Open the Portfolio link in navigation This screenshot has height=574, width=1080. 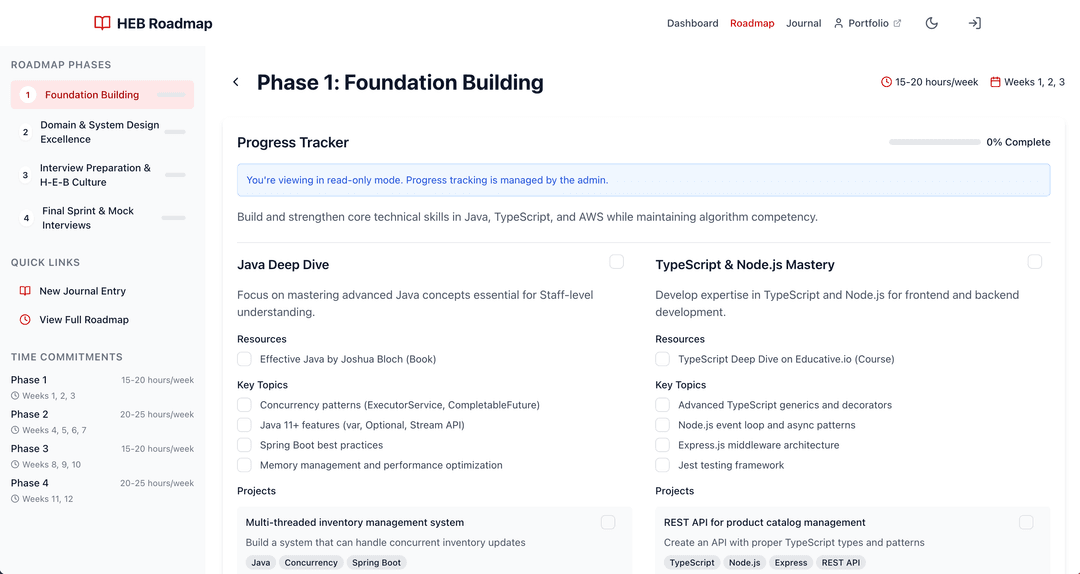867,23
